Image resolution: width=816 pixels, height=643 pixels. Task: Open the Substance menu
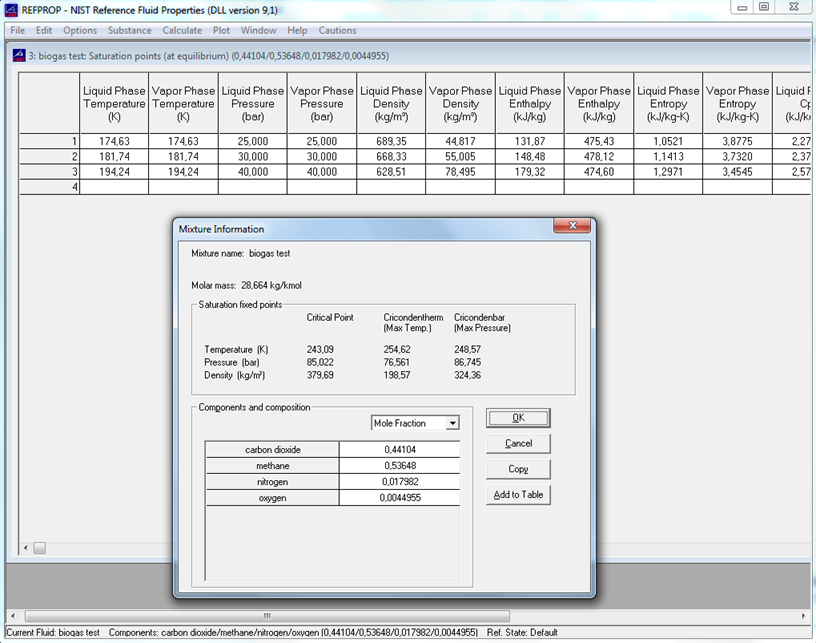(129, 30)
